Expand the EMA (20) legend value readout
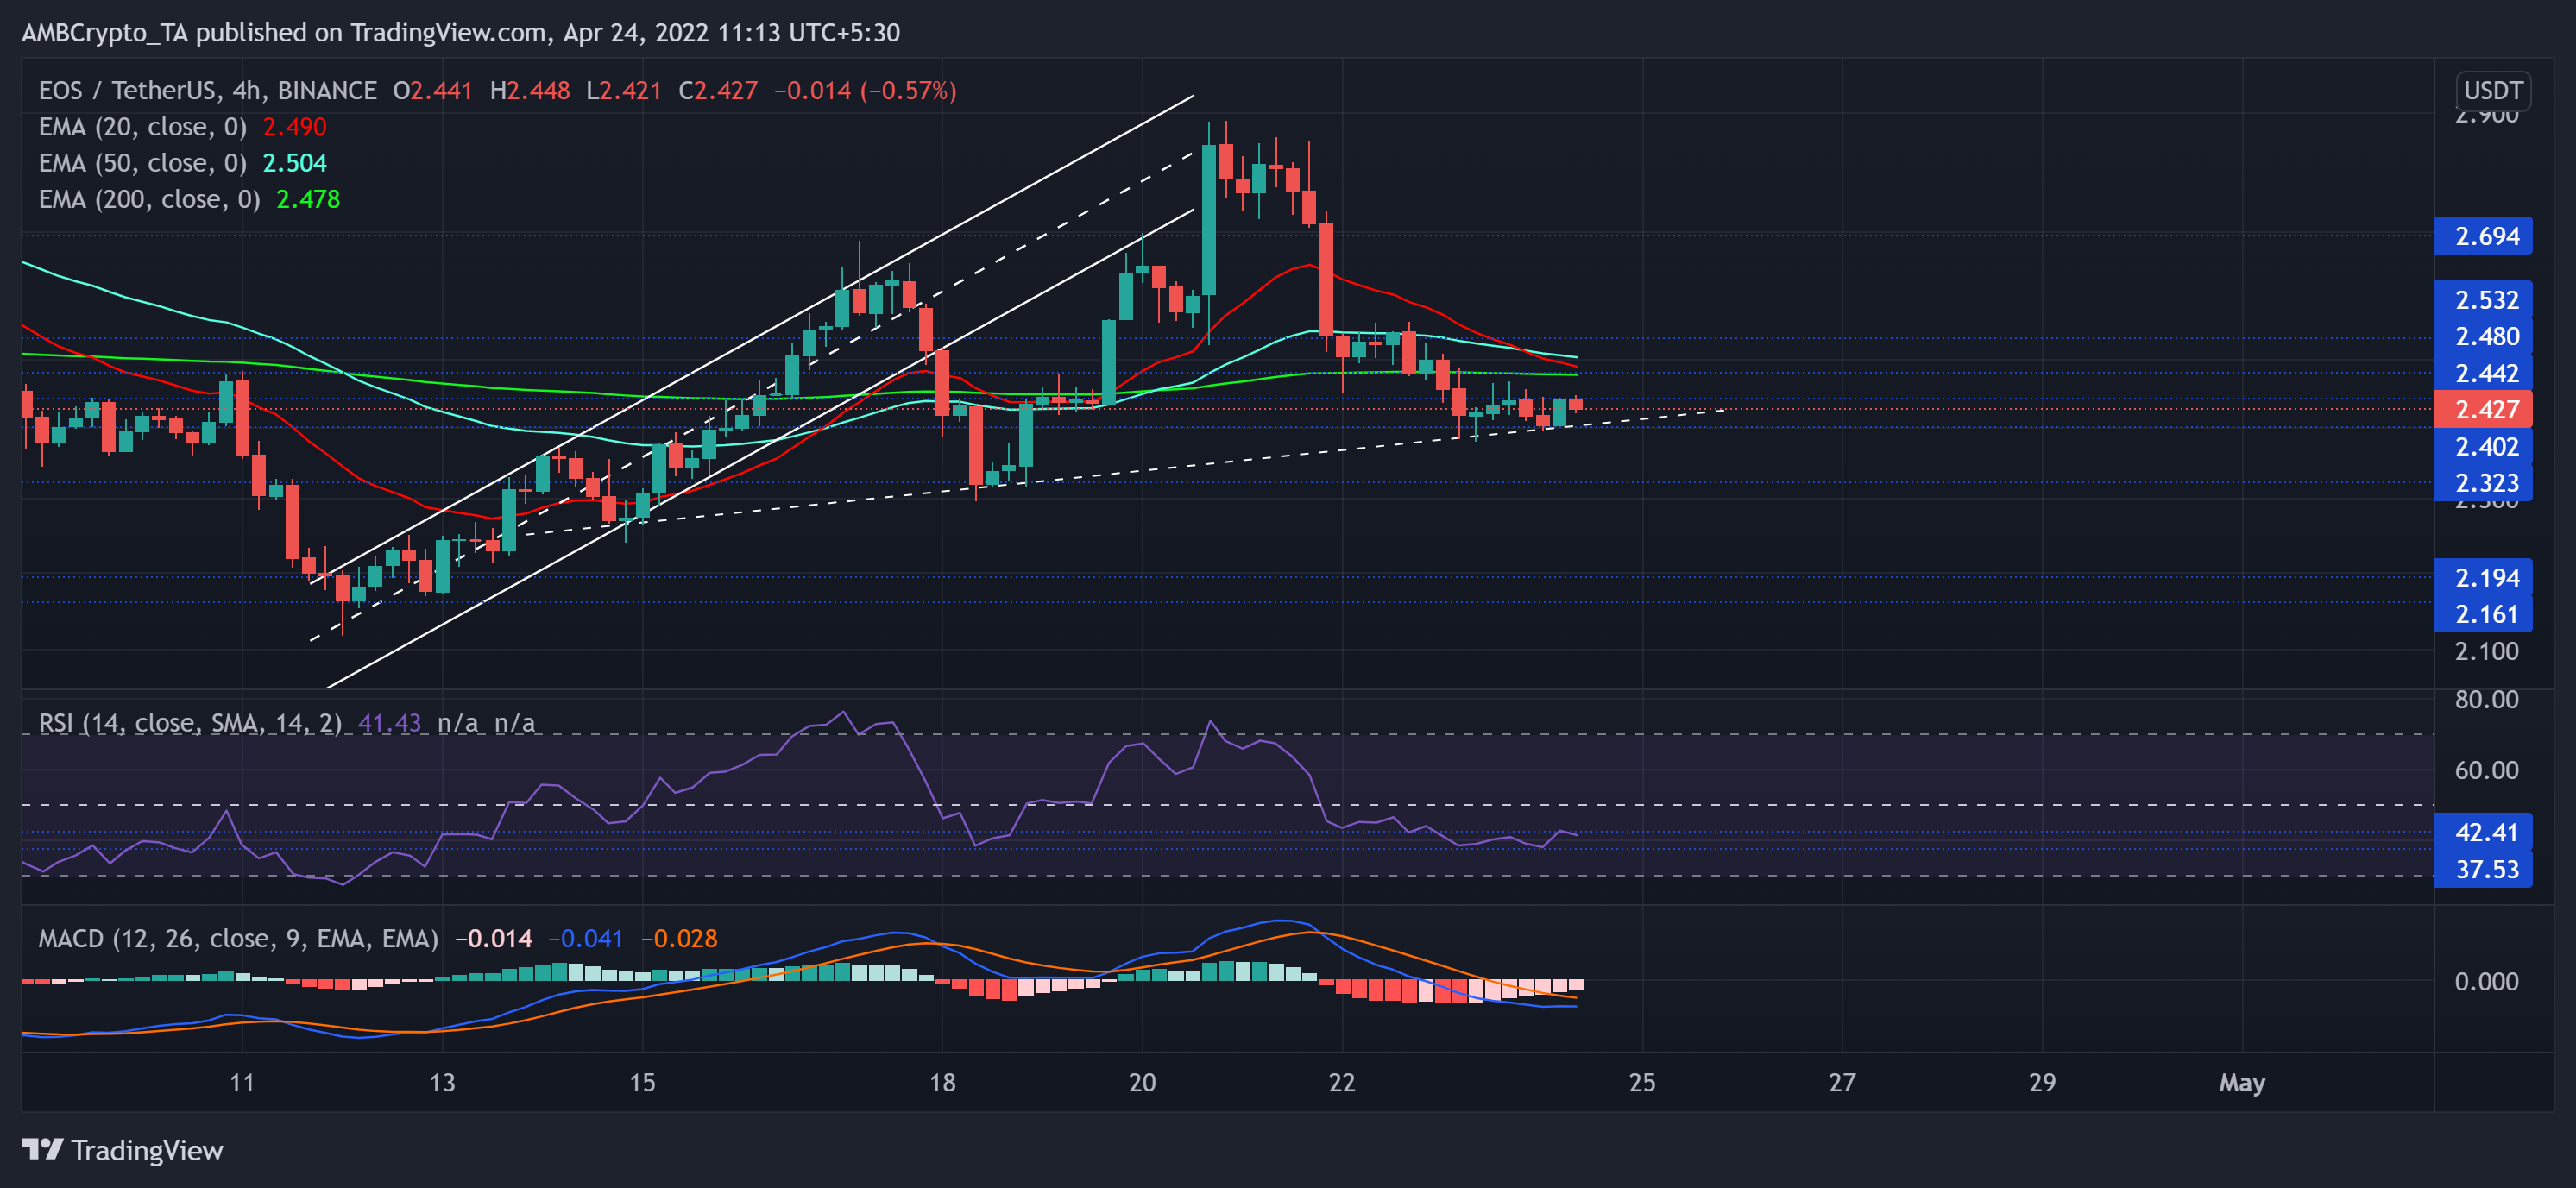2576x1188 pixels. click(292, 127)
